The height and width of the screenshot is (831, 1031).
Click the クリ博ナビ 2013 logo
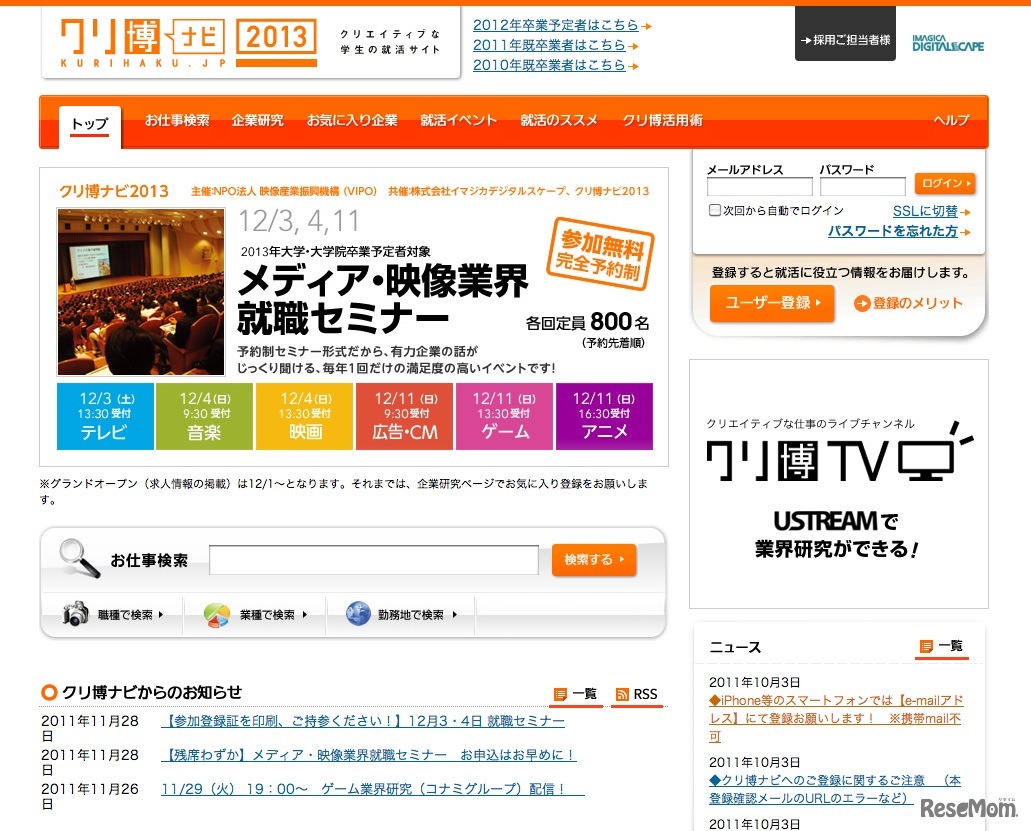pyautogui.click(x=188, y=43)
